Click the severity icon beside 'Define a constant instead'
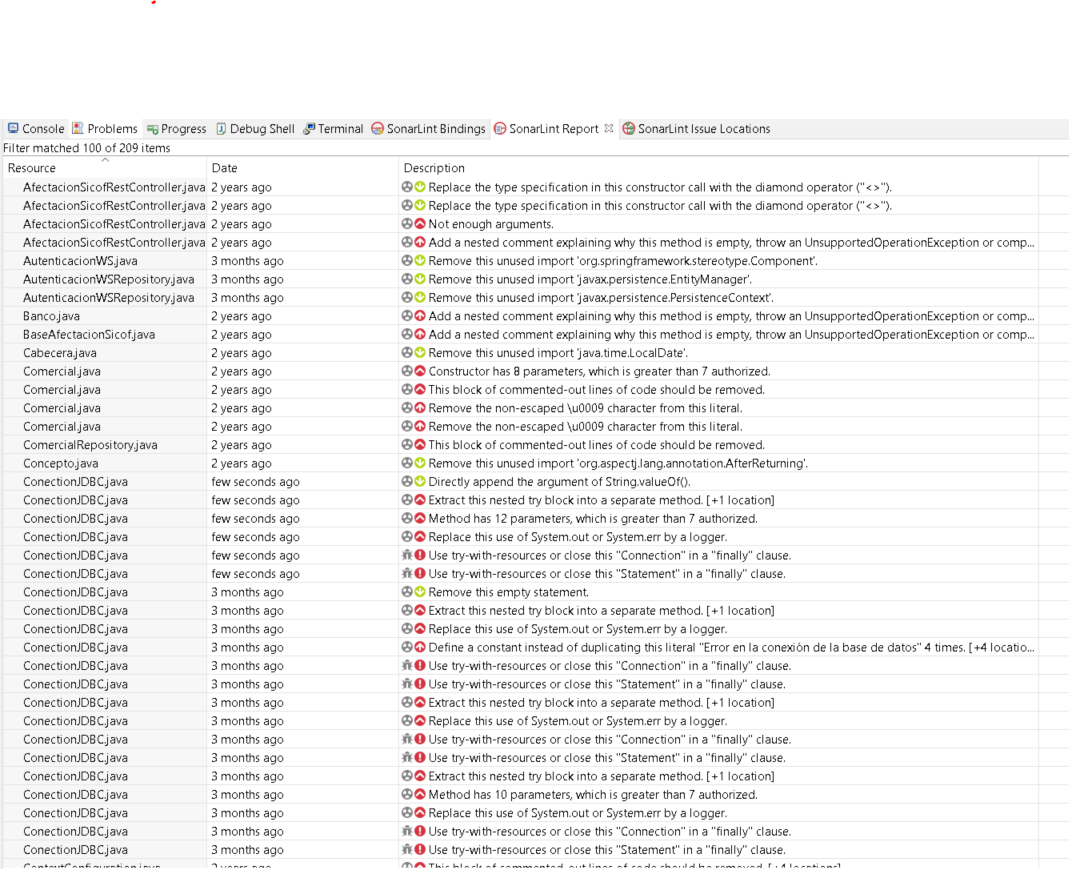This screenshot has width=1069, height=869. (420, 648)
